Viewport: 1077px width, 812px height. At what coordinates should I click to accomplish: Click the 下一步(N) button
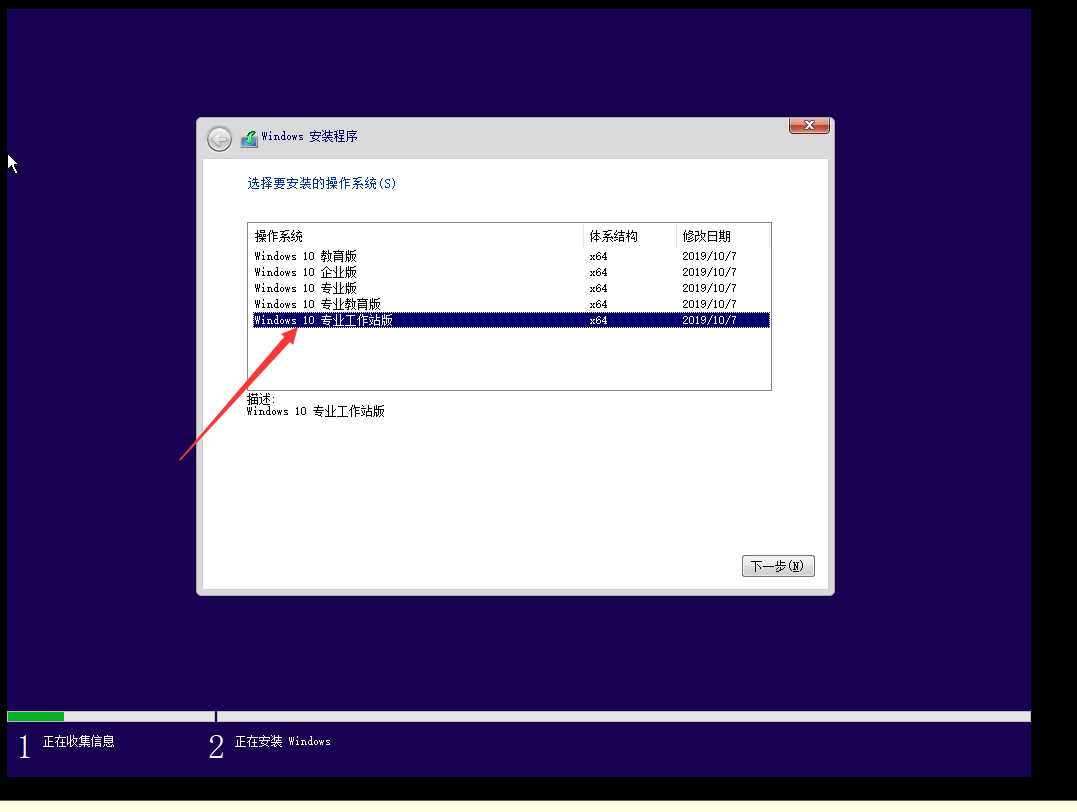pyautogui.click(x=778, y=566)
